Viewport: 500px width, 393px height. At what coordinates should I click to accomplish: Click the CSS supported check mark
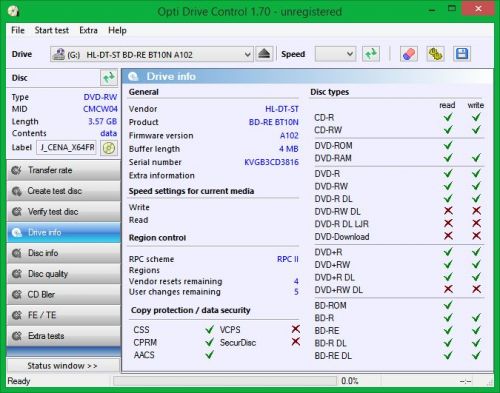[x=209, y=329]
